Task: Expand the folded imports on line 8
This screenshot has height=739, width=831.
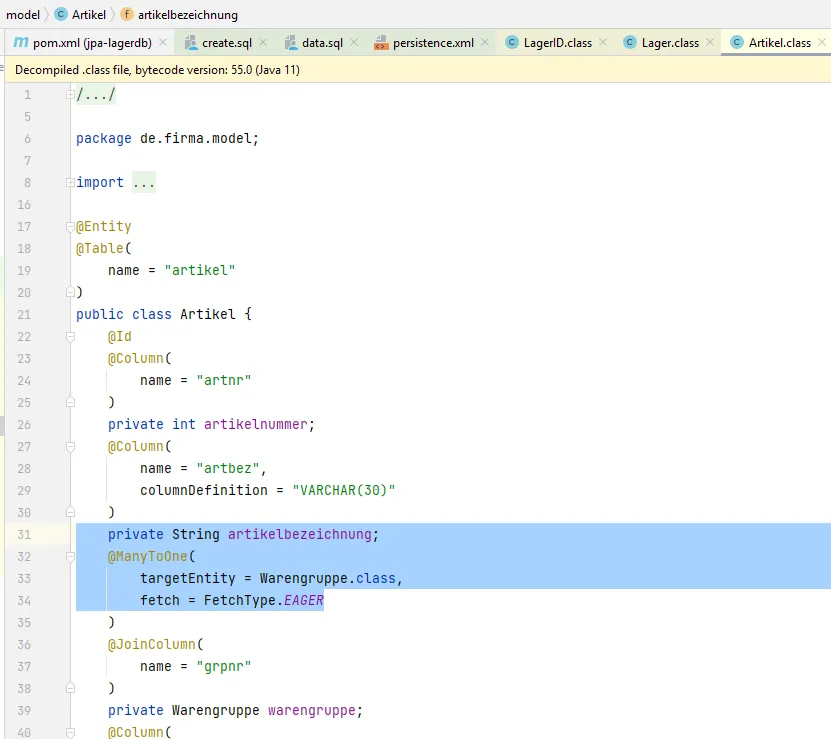Action: coord(70,182)
